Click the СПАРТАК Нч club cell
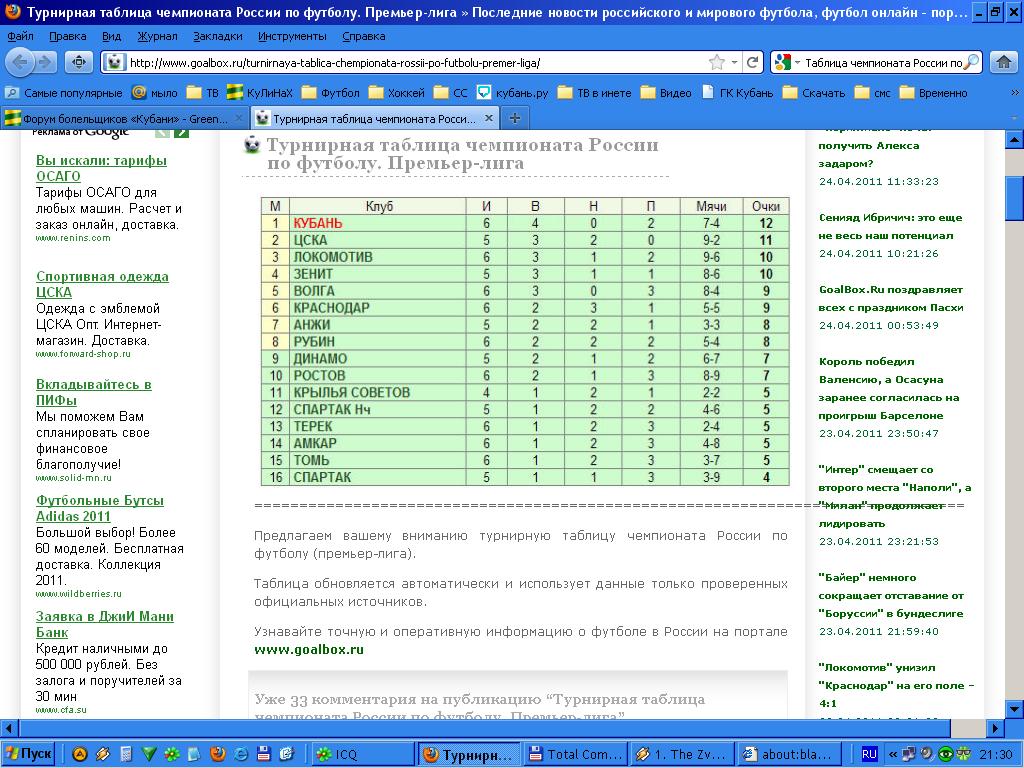1024x768 pixels. 377,410
